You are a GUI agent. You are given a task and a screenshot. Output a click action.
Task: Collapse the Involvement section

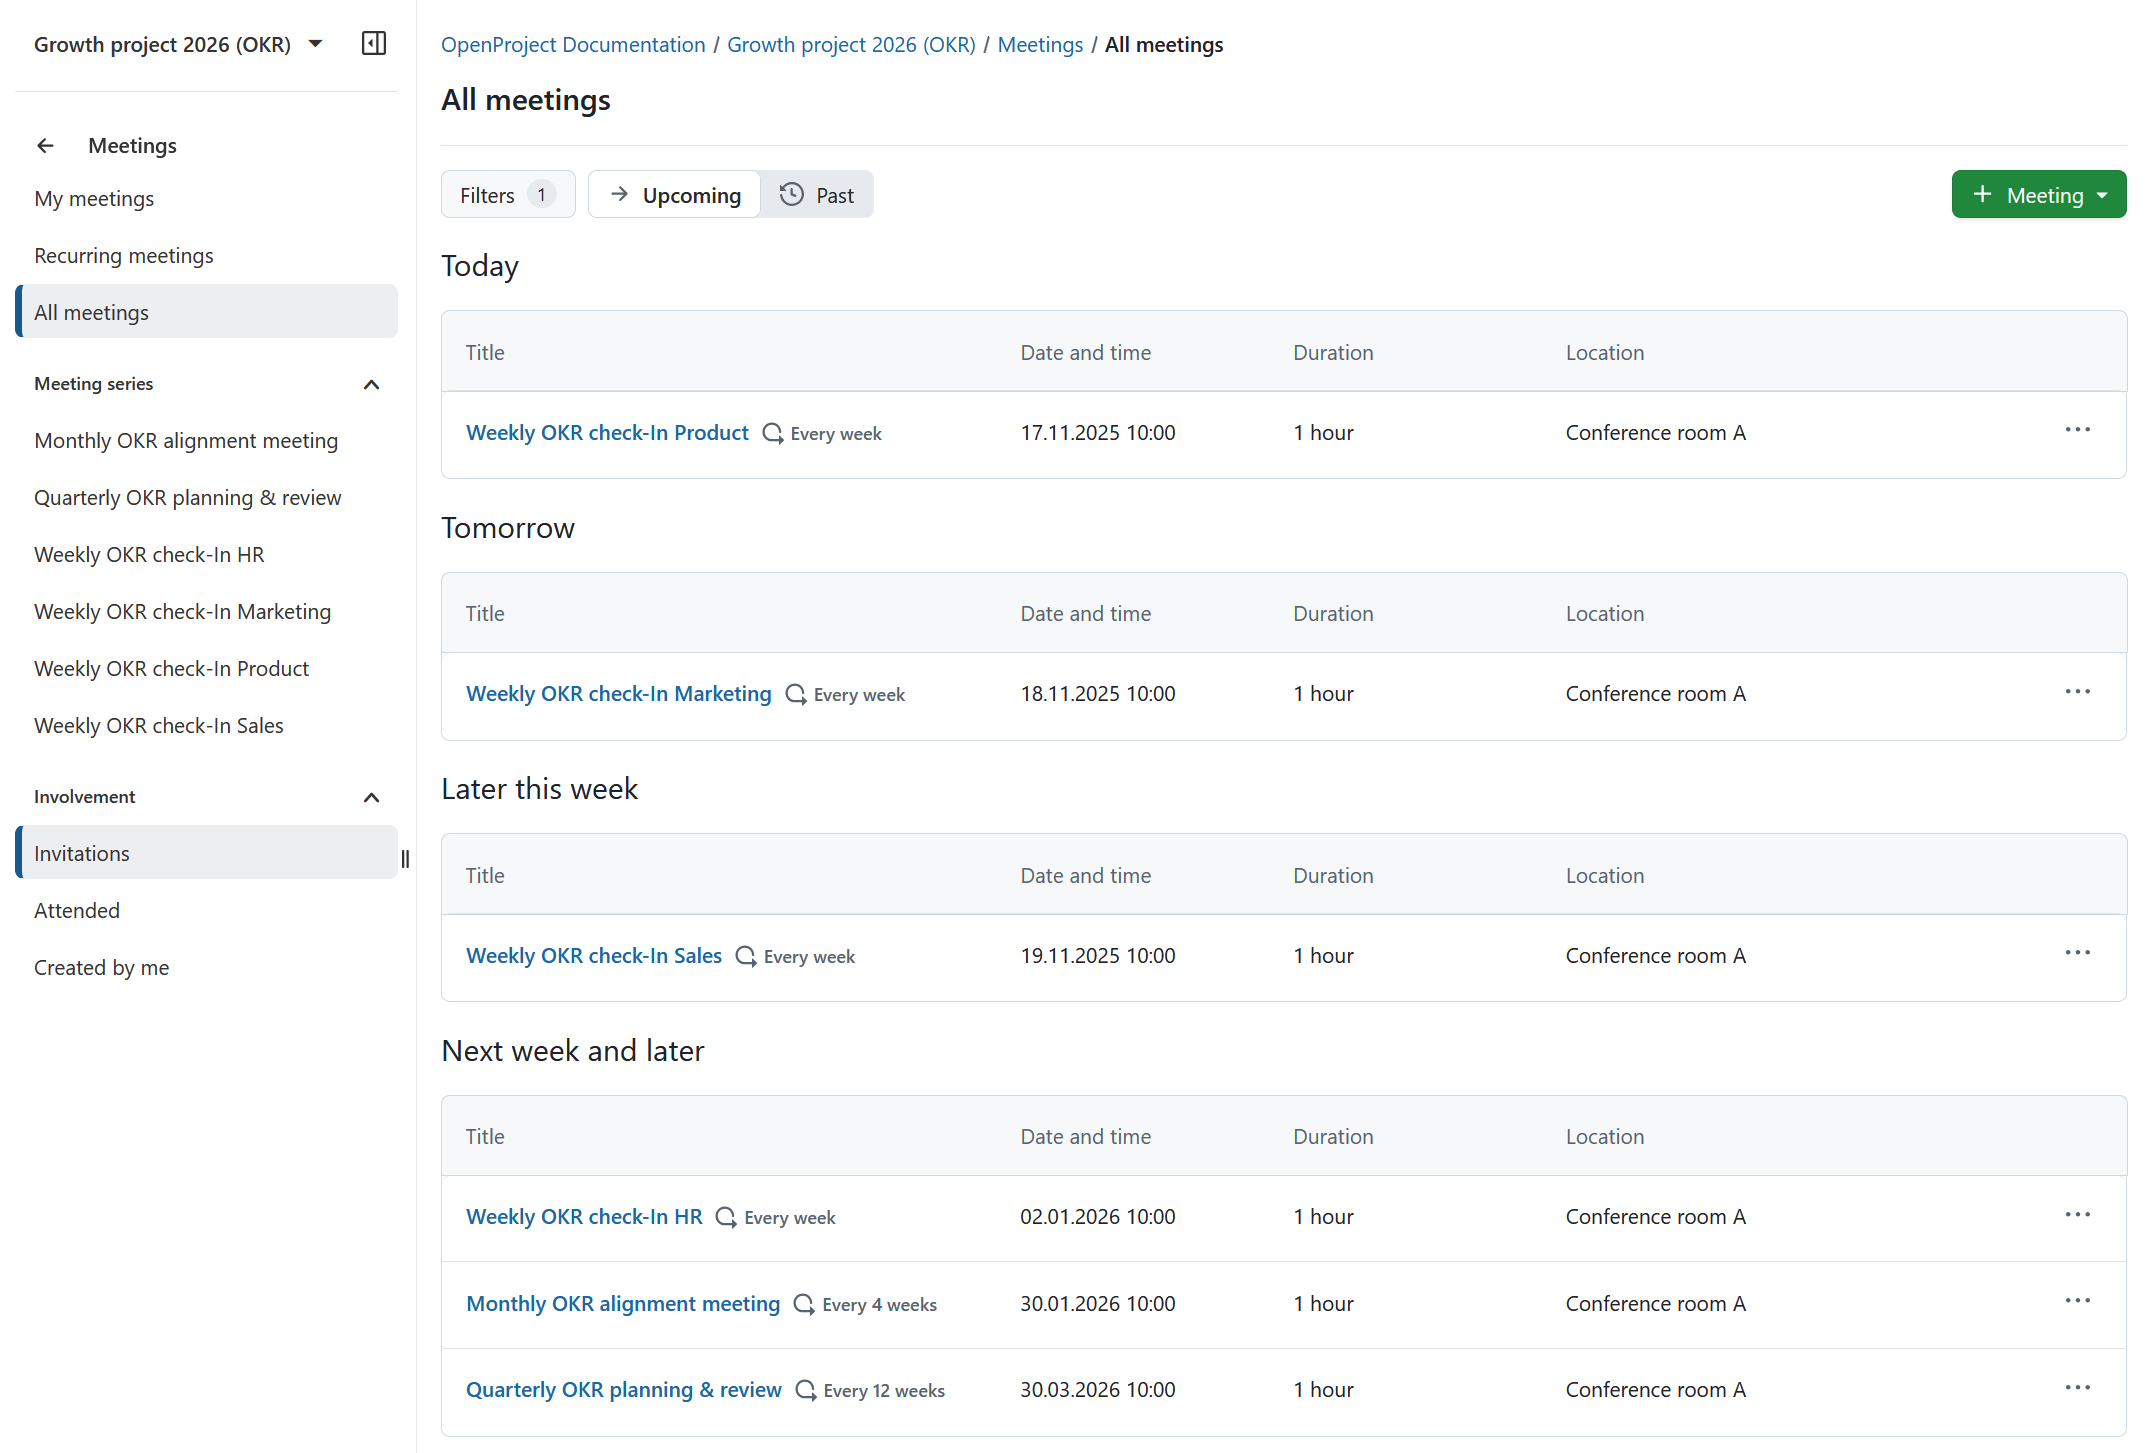[x=371, y=797]
